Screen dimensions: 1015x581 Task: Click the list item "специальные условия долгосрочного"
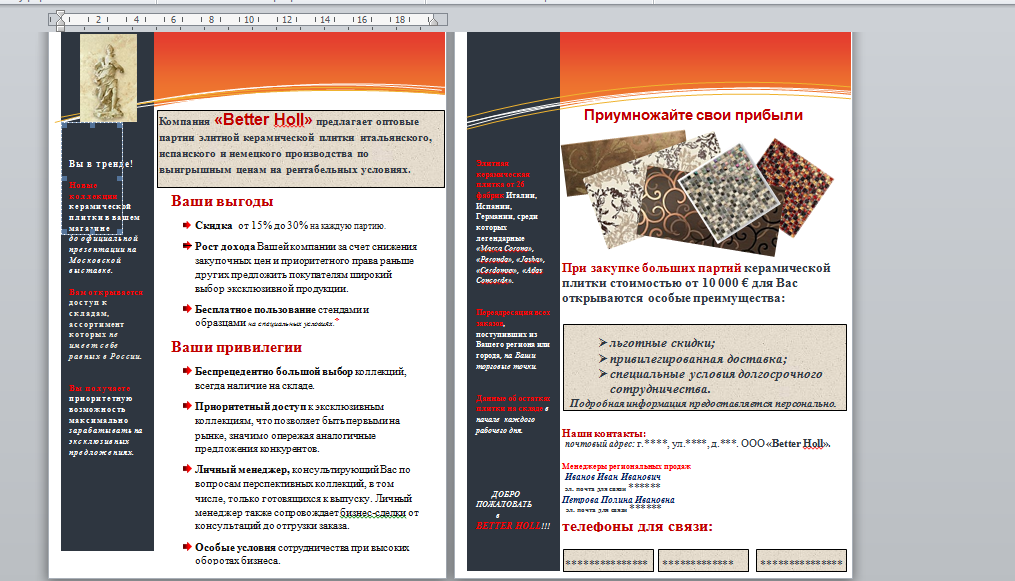pos(716,374)
